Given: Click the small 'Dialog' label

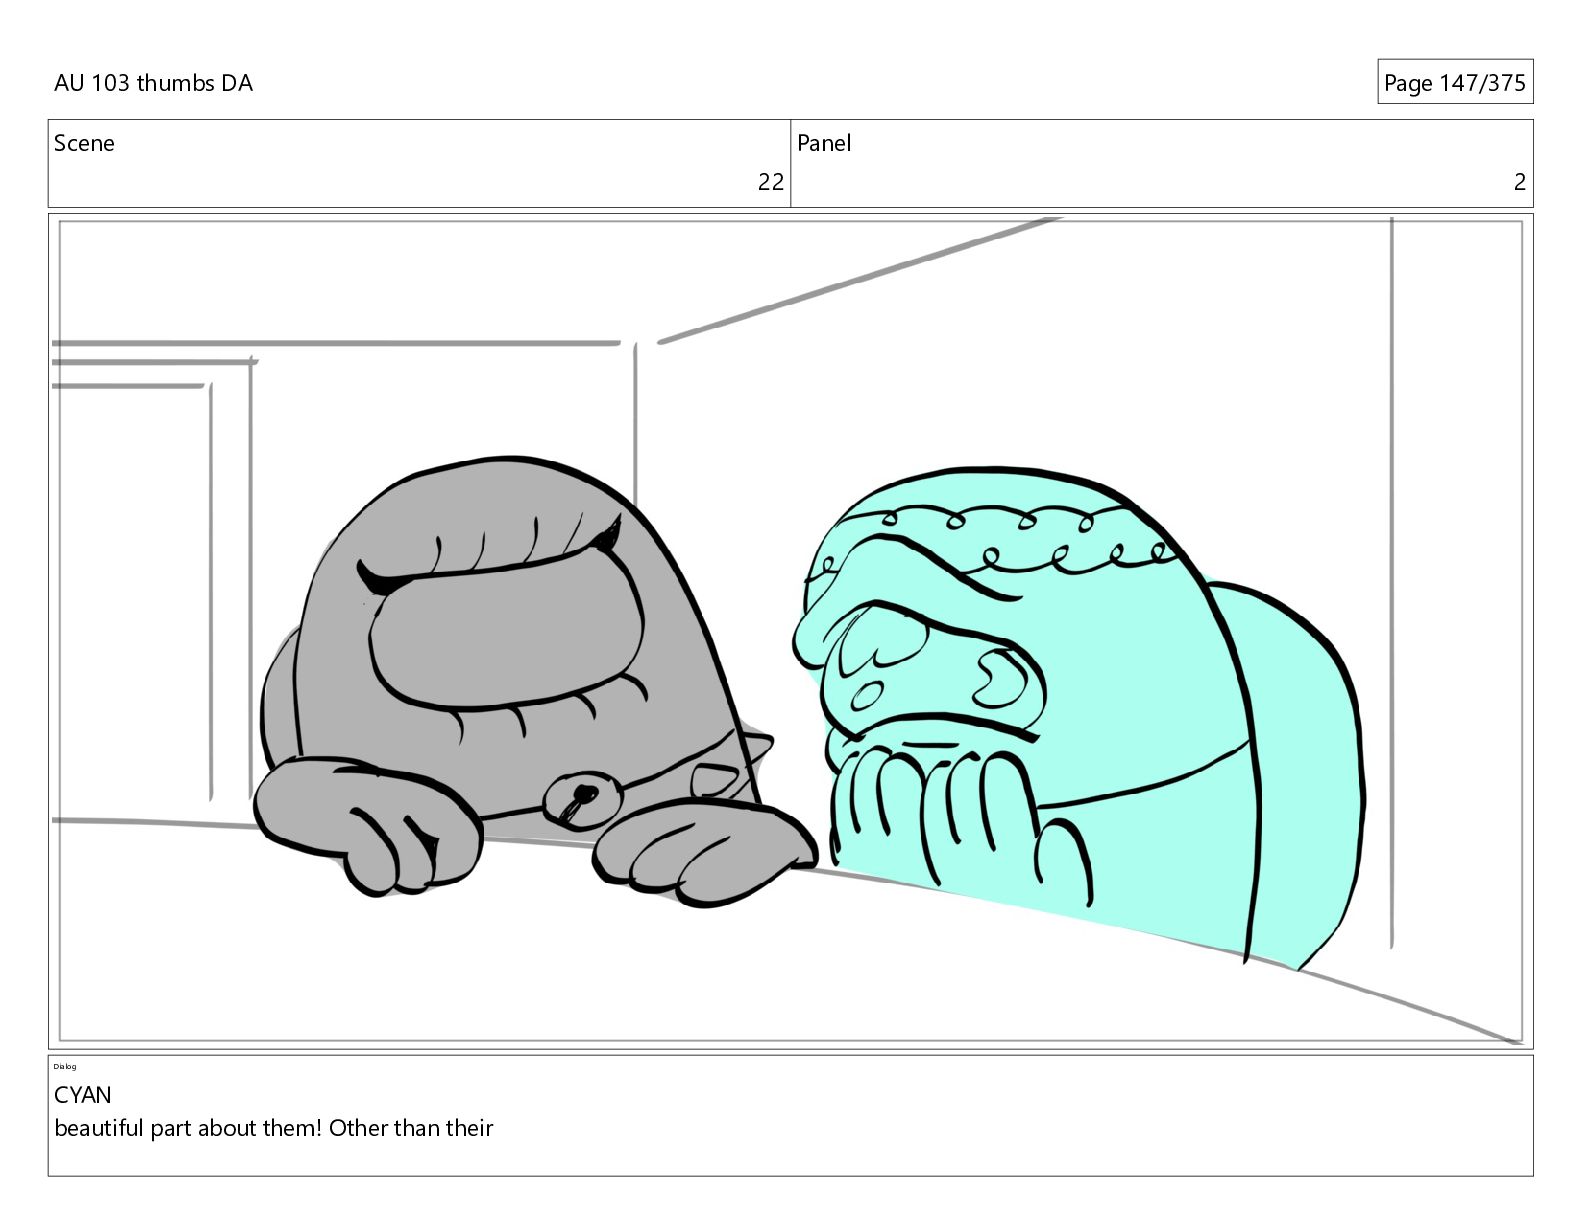Looking at the screenshot, I should point(65,1067).
